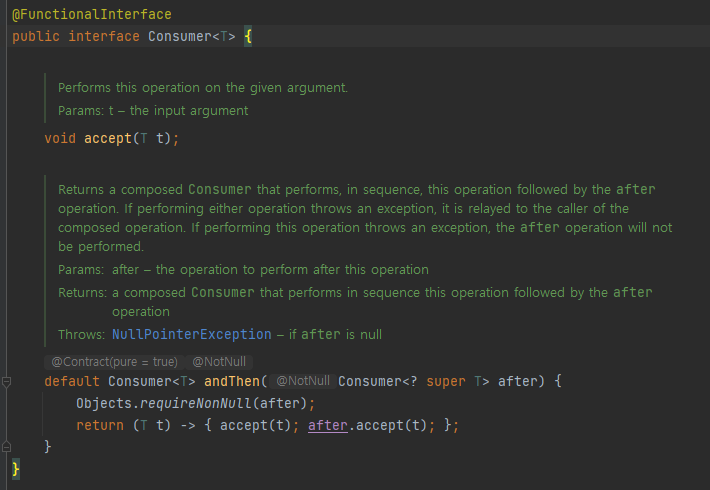This screenshot has height=490, width=710.
Task: Click the highlighted opening brace of interface
Action: 248,36
